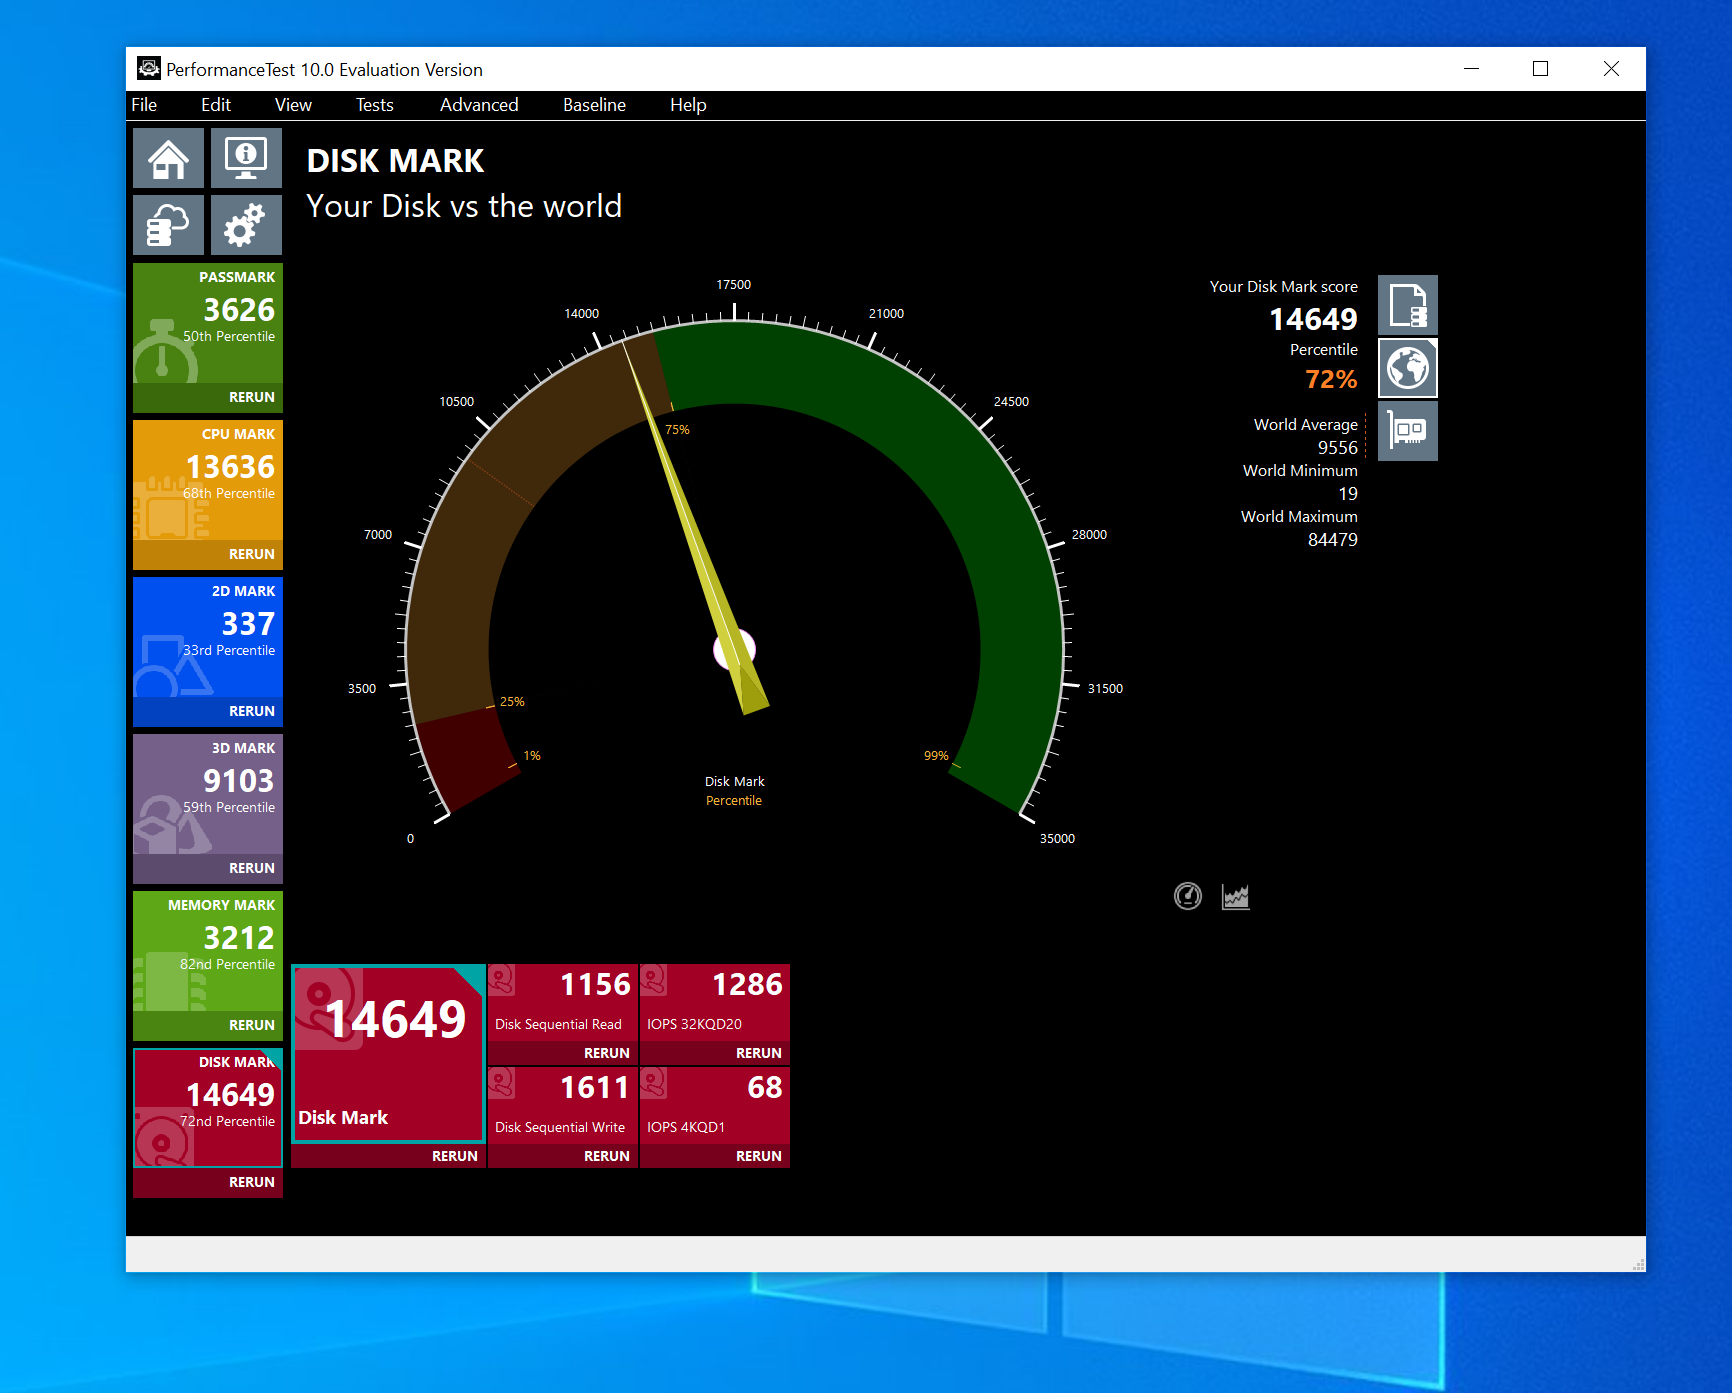Click the large Disk Mark summary tile

tap(389, 1053)
